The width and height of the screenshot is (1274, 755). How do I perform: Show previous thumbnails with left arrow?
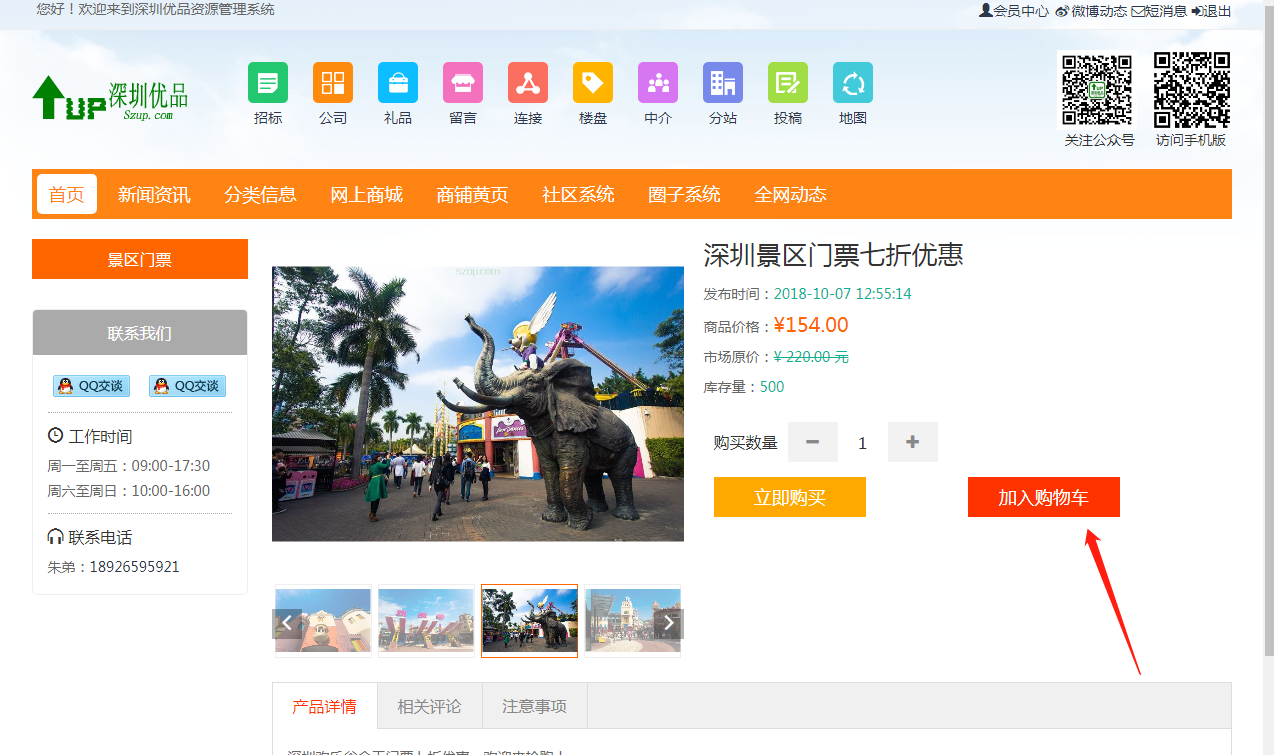pos(287,623)
